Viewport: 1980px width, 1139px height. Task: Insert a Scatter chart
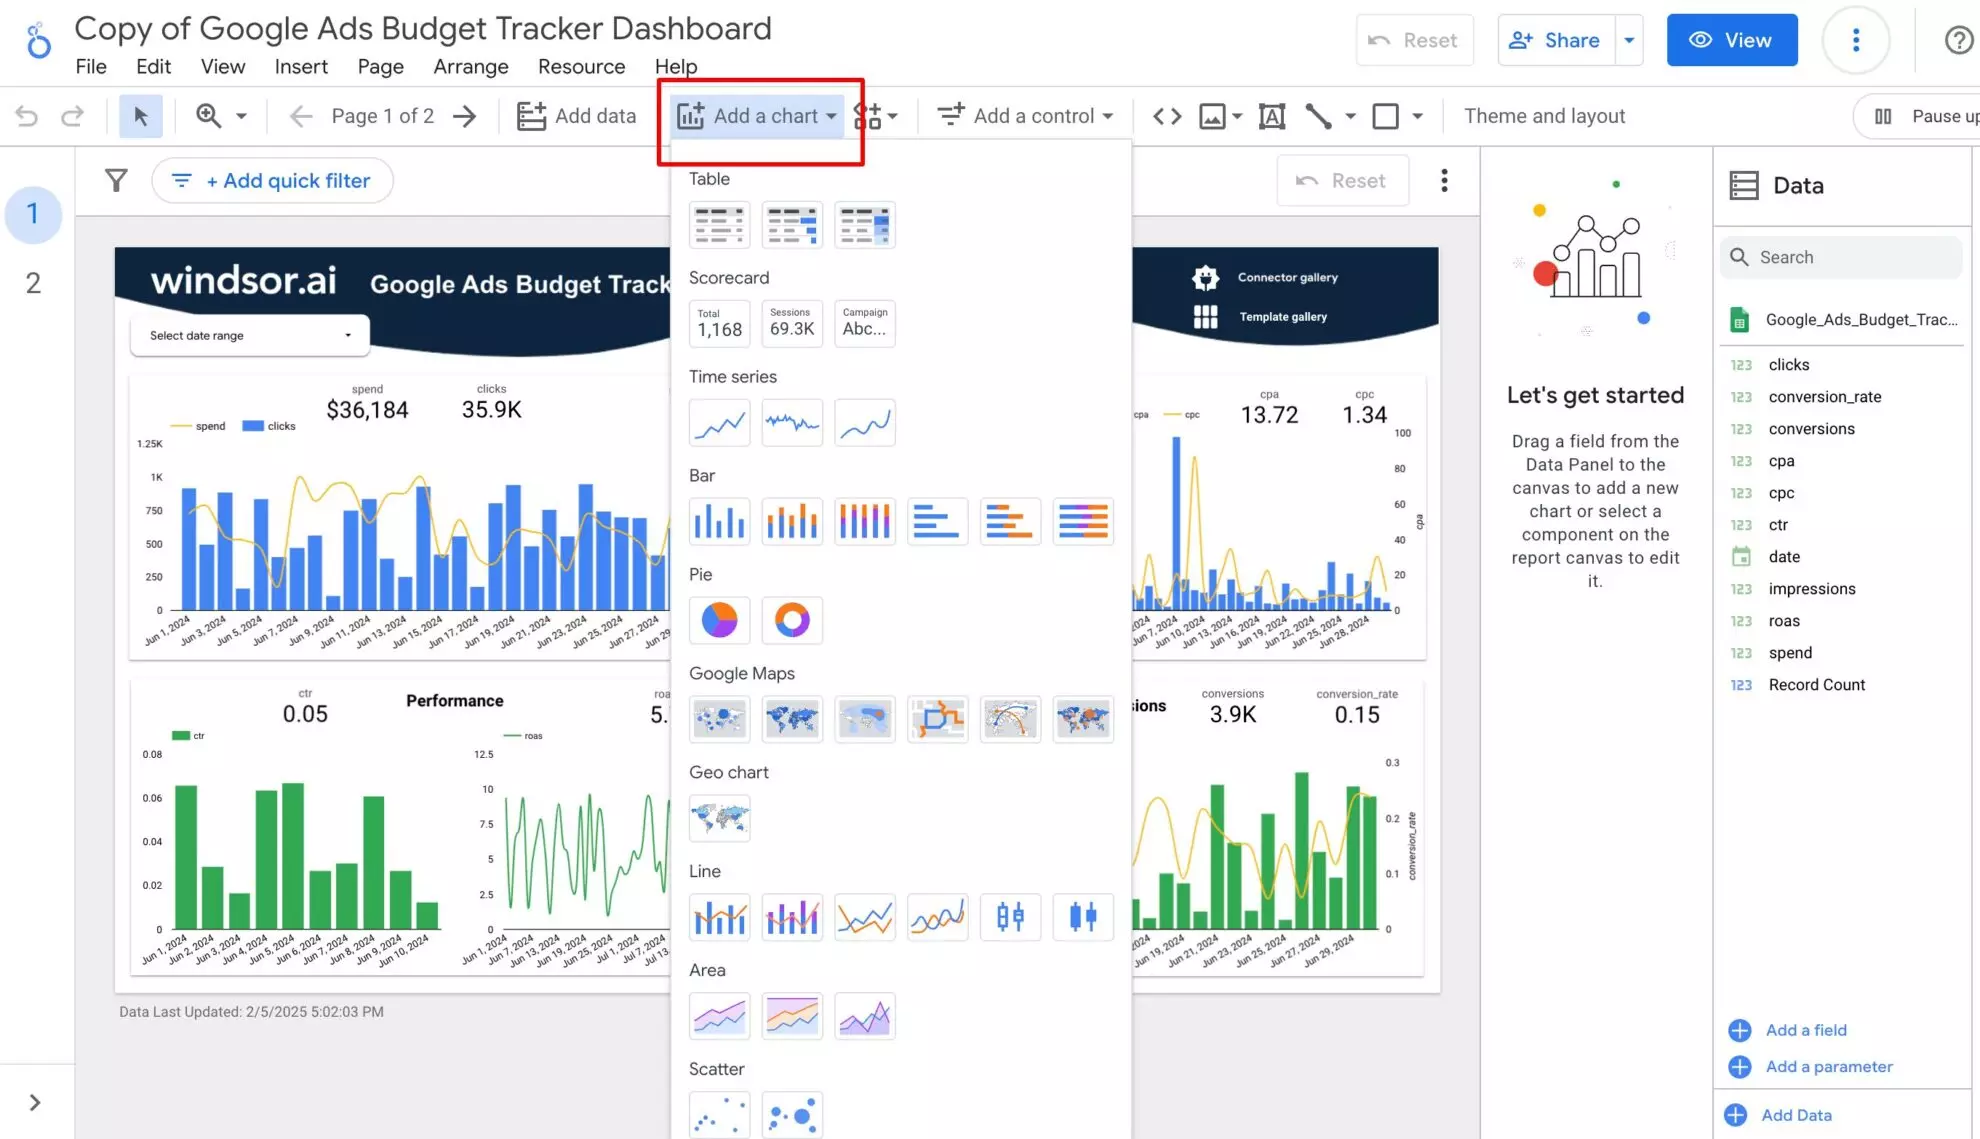pos(719,1115)
